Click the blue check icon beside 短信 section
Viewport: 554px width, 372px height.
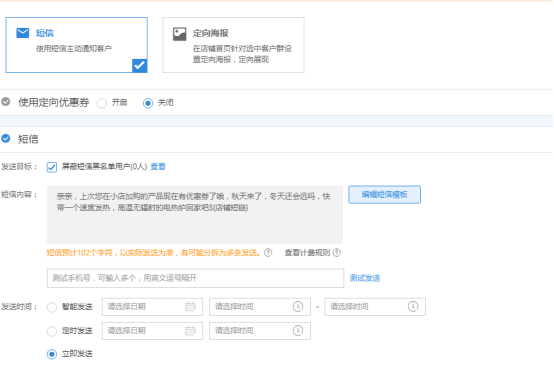(x=6, y=138)
